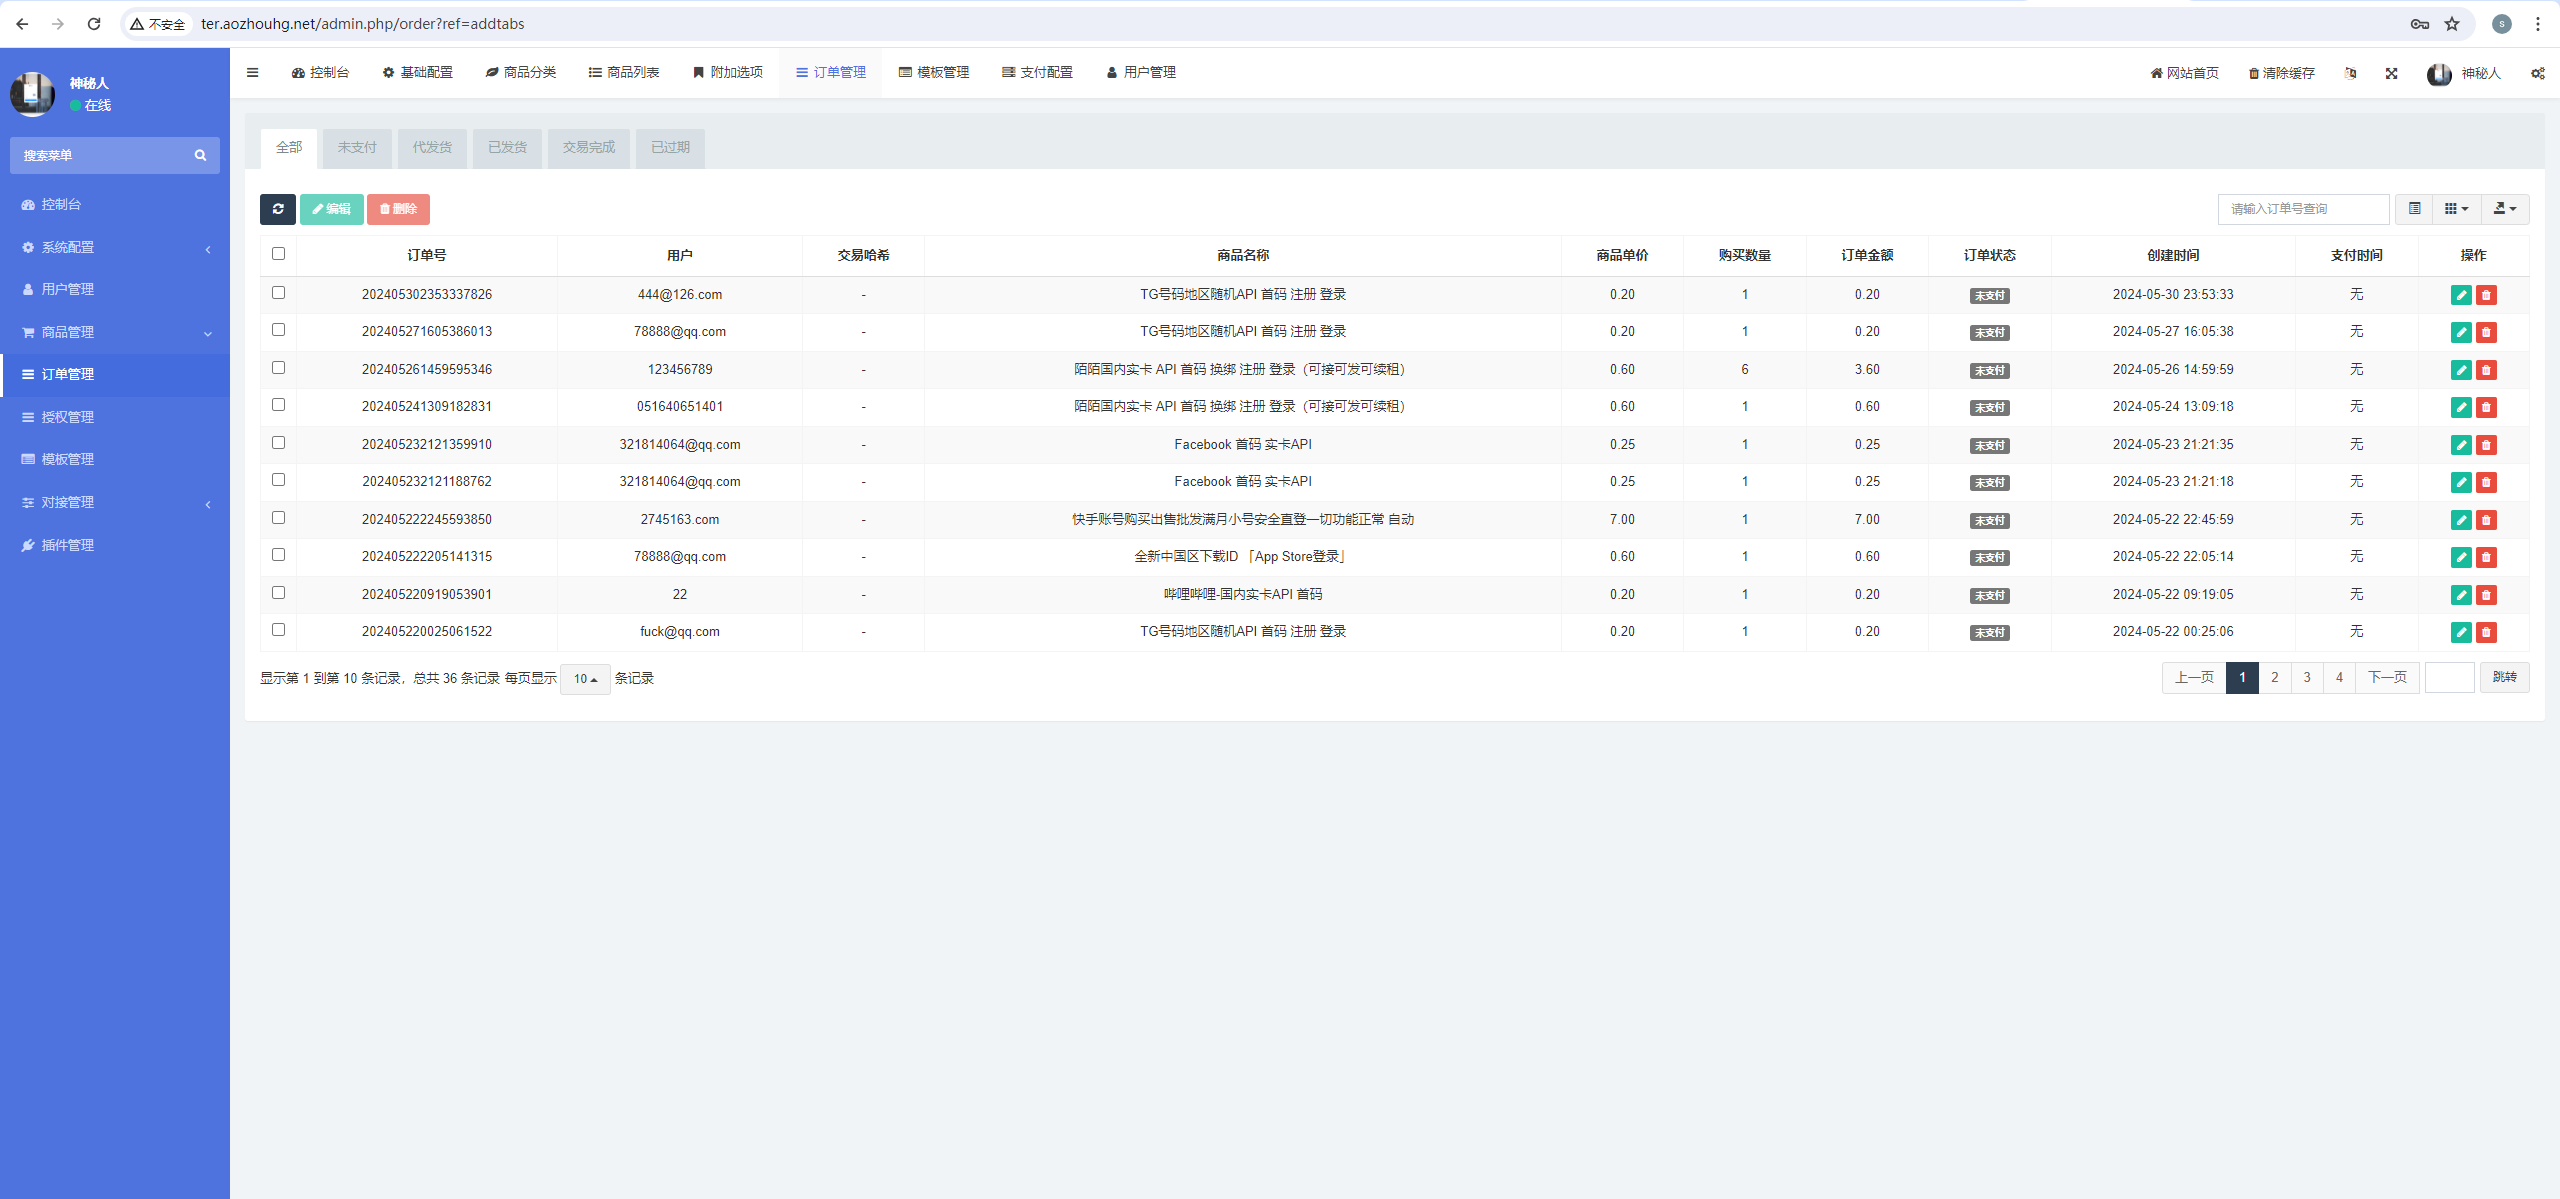This screenshot has height=1199, width=2560.
Task: Select checkbox for order 202405261459595346
Action: (x=278, y=368)
